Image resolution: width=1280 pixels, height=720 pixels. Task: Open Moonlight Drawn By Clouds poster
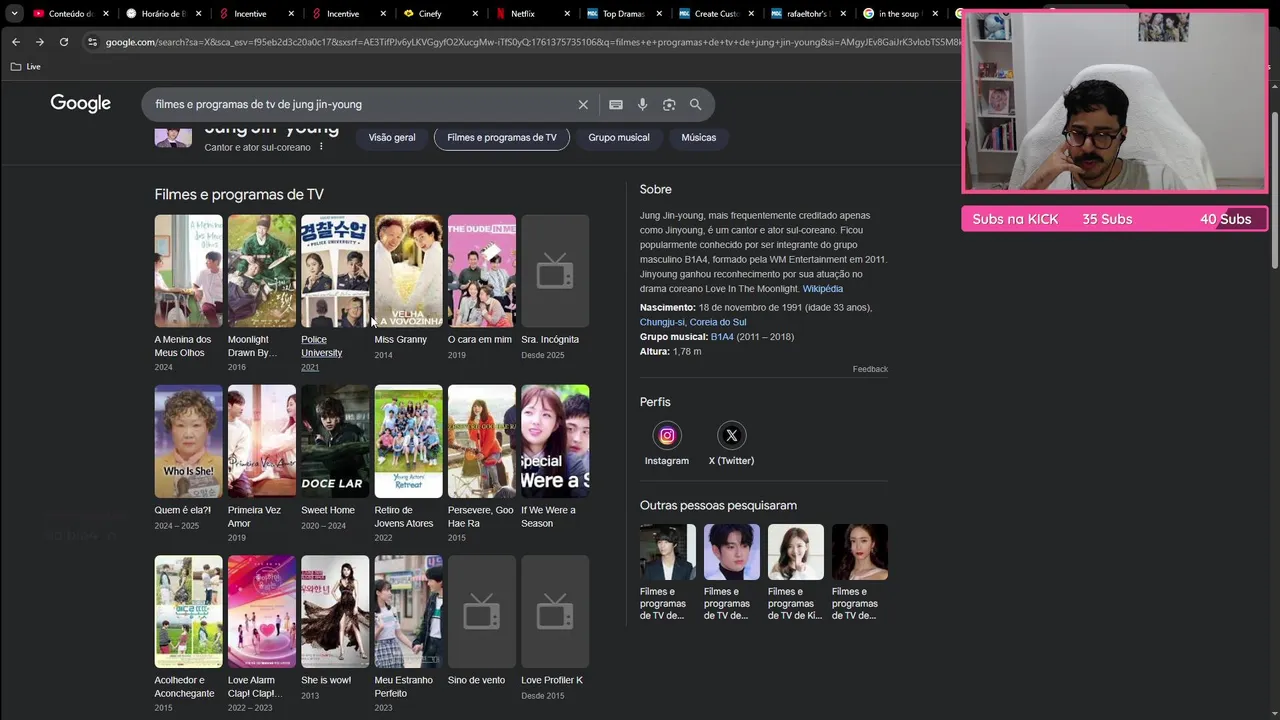click(262, 271)
